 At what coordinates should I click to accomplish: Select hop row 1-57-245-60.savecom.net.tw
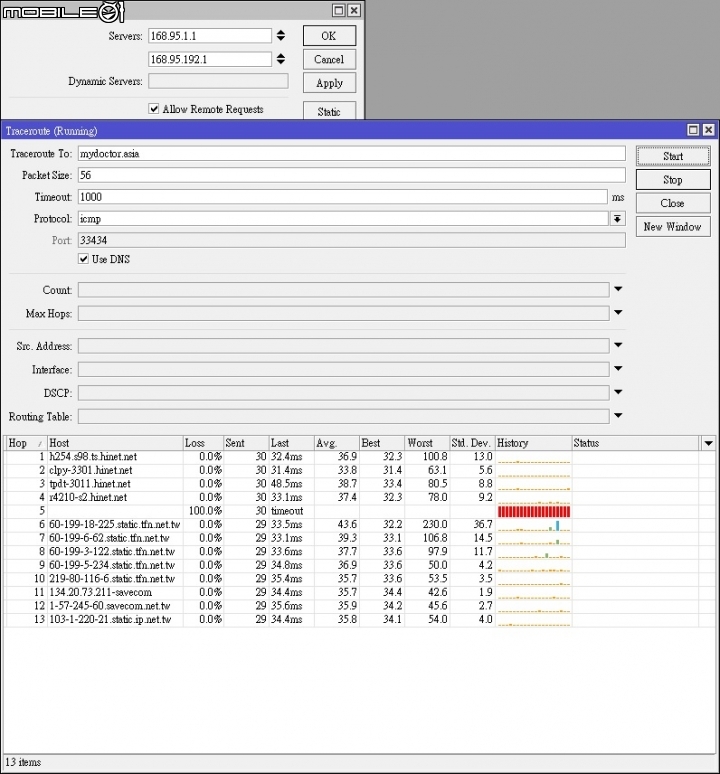(360, 606)
